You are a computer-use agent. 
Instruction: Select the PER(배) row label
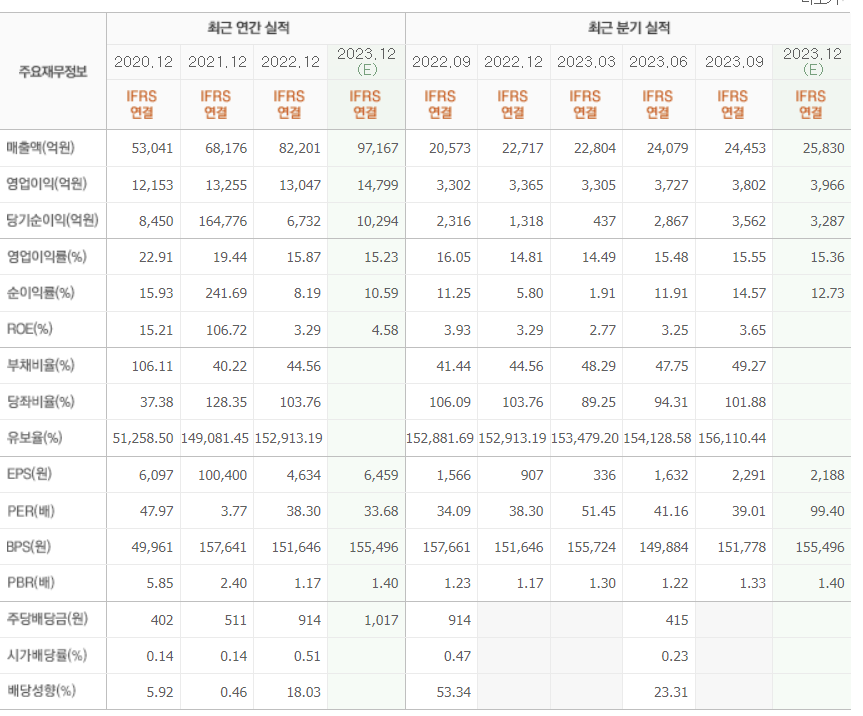tap(30, 511)
